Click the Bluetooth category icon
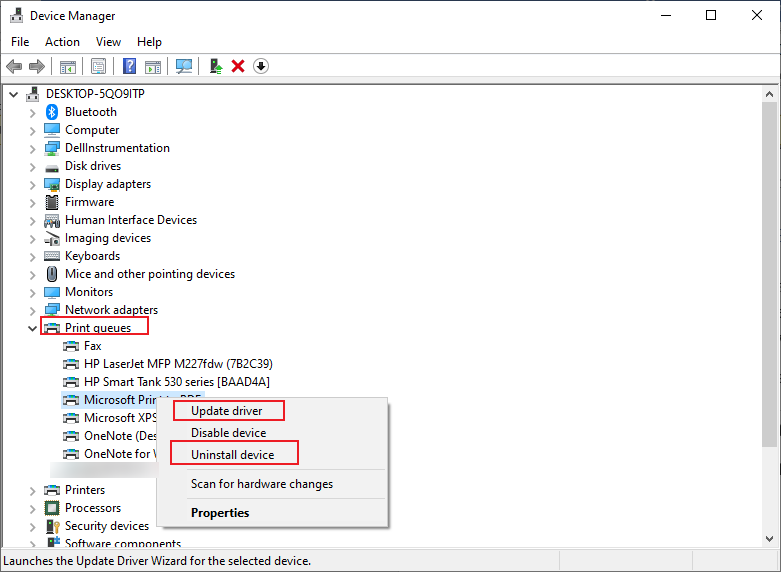Screen dimensions: 781x572 click(x=52, y=112)
